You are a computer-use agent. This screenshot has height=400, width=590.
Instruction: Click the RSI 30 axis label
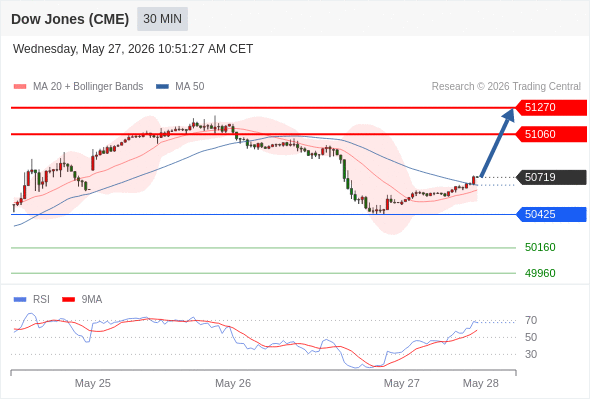531,354
